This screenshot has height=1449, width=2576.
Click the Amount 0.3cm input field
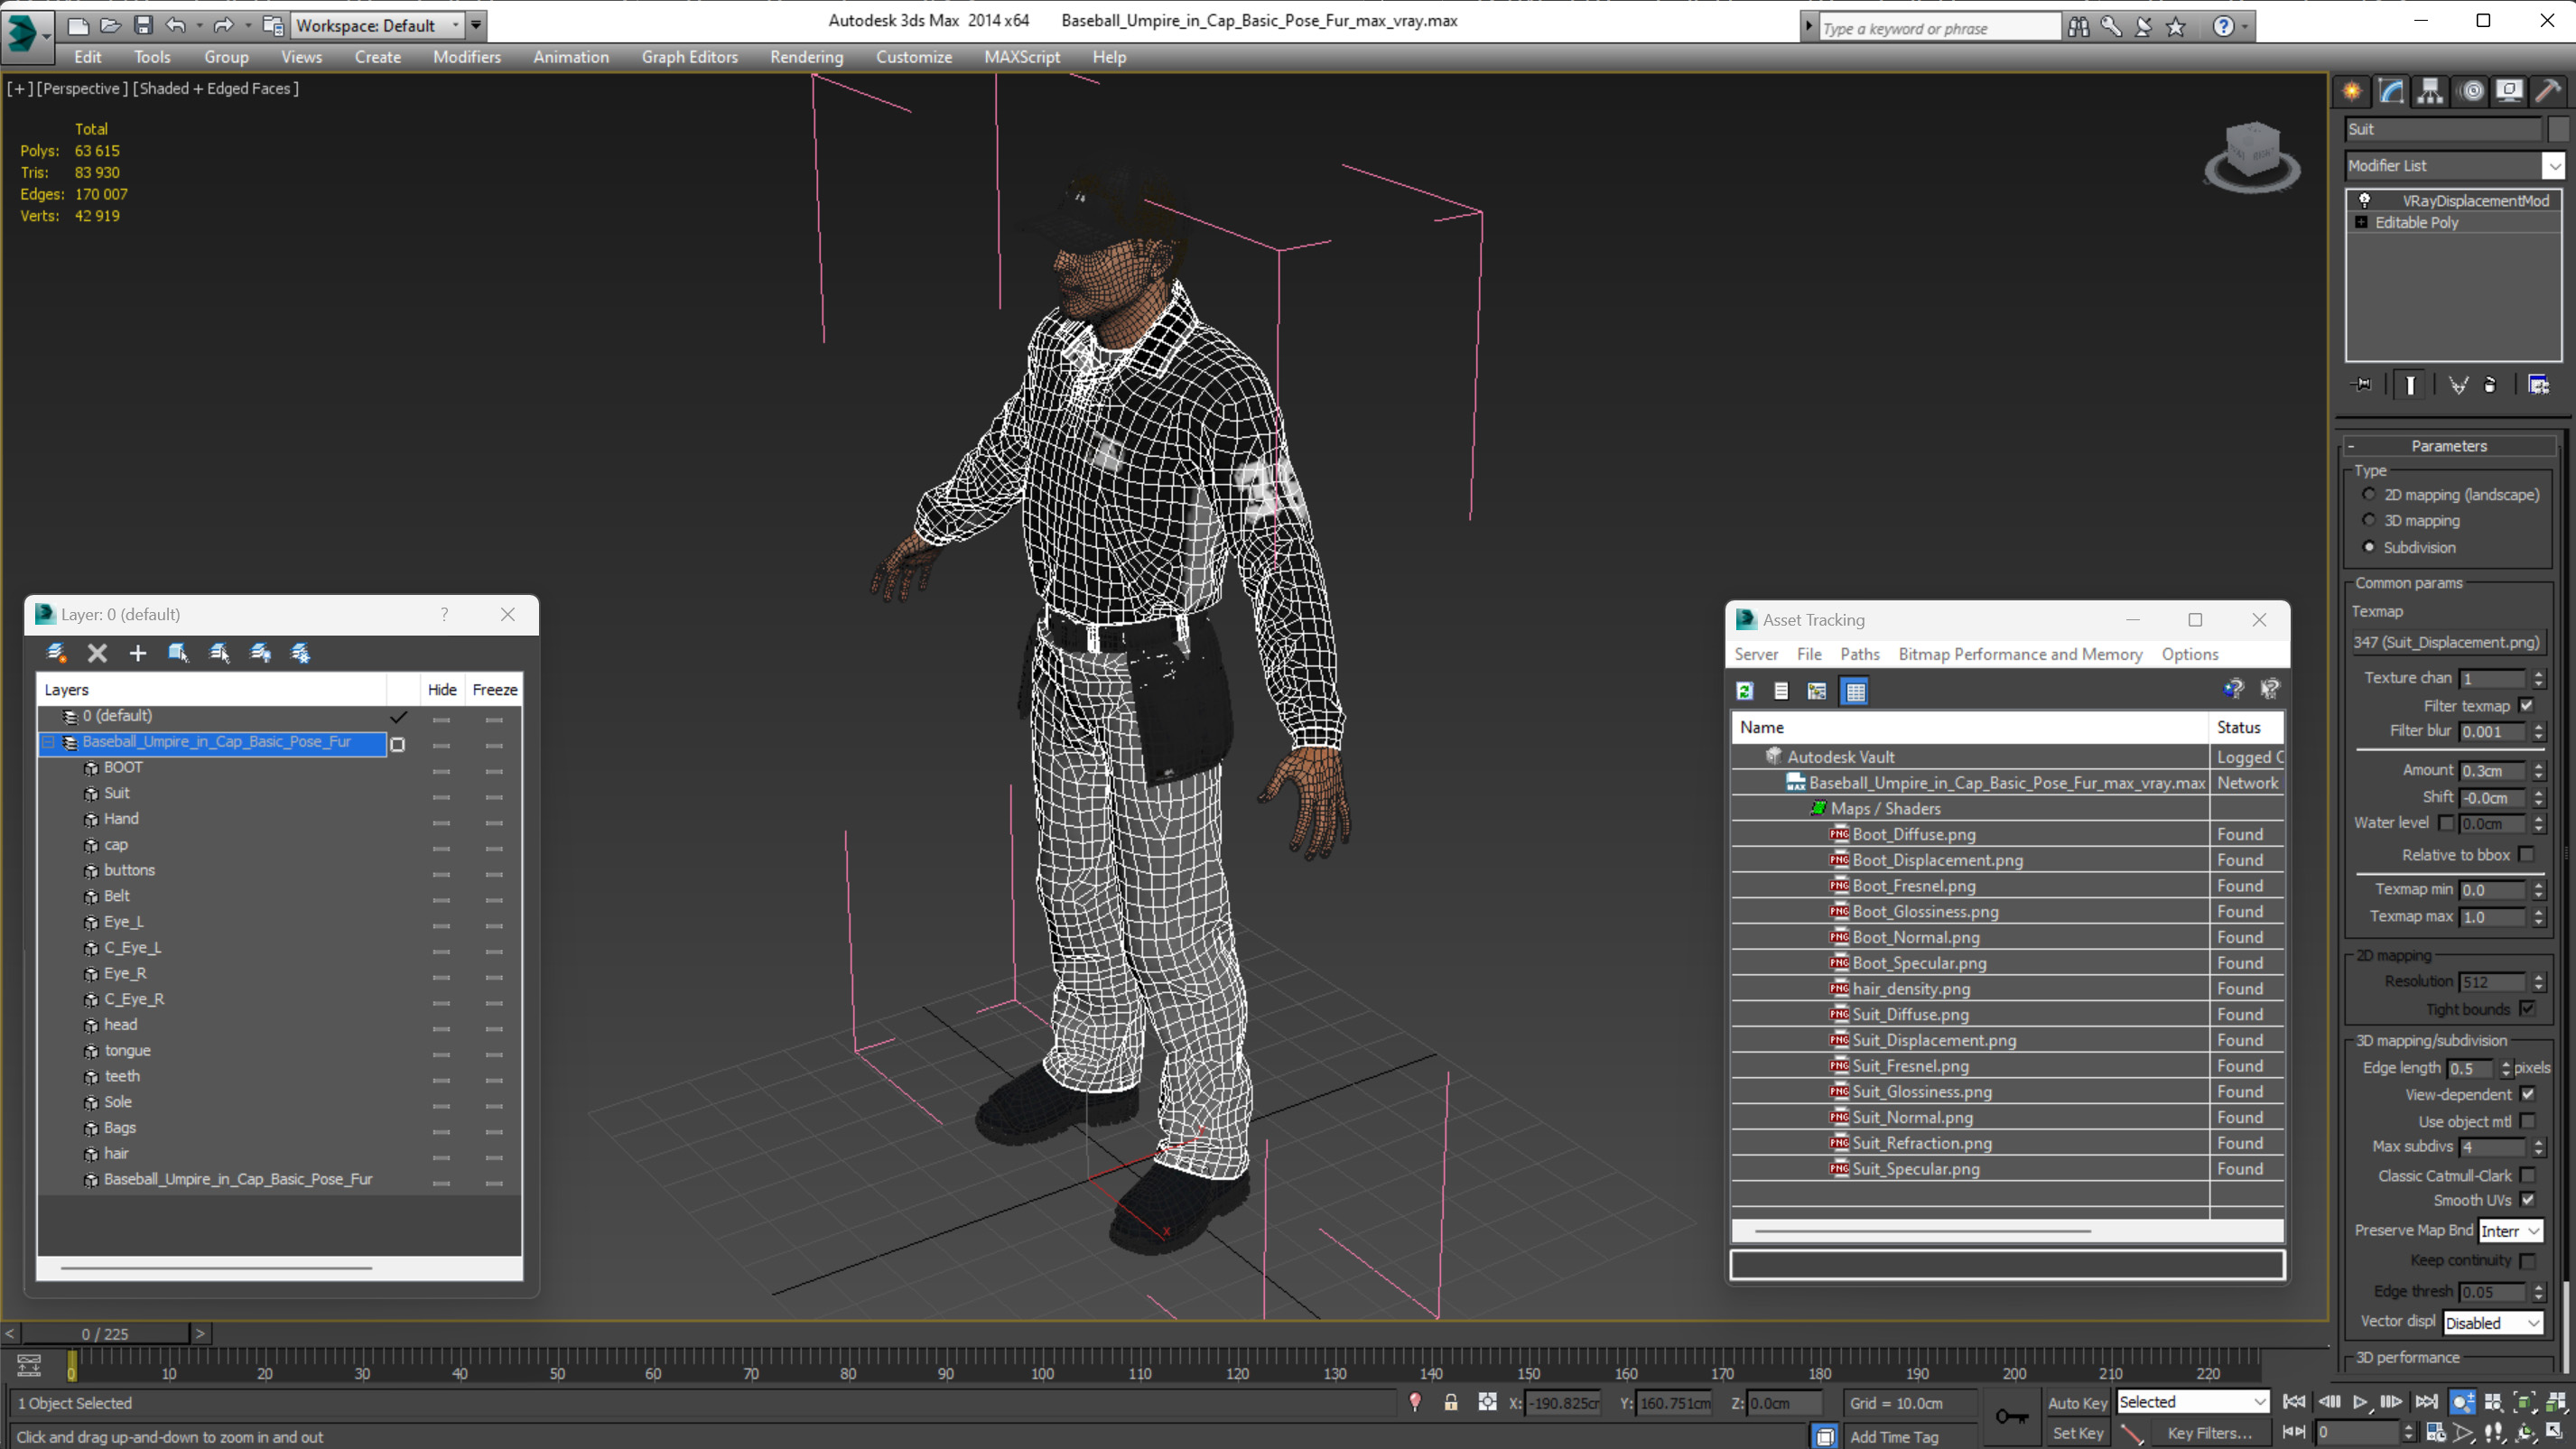click(2492, 770)
